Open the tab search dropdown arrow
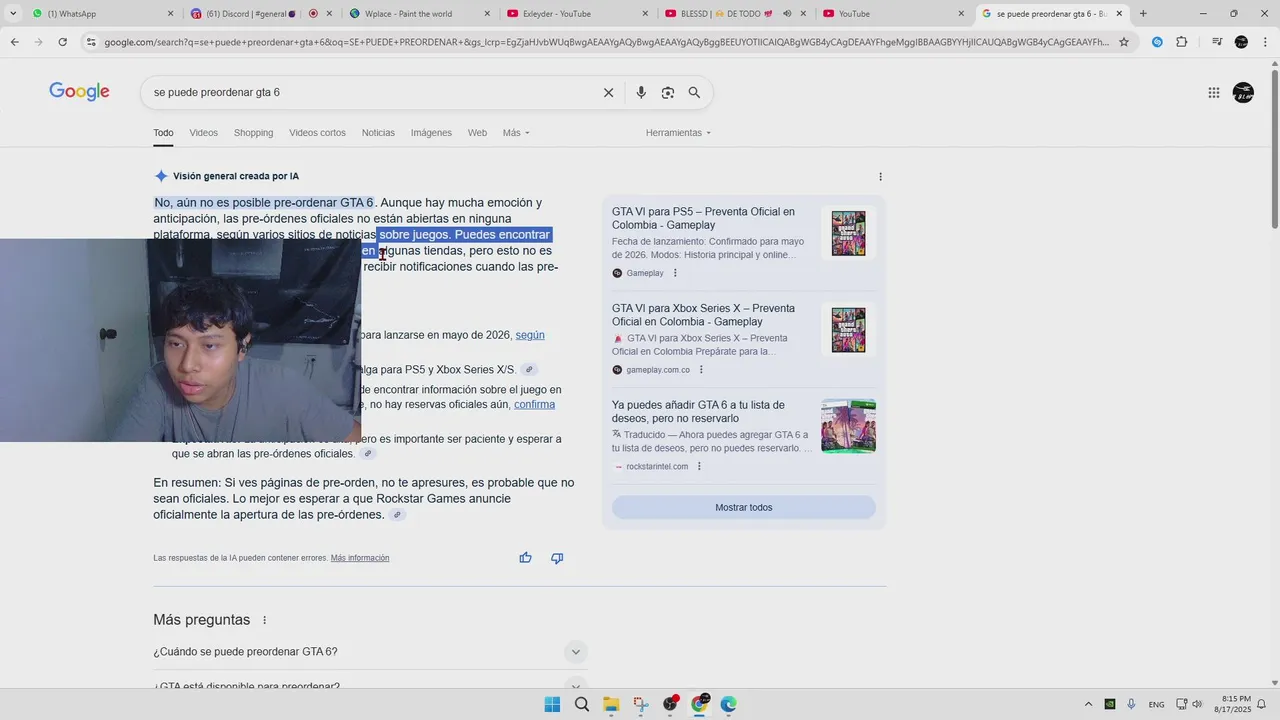This screenshot has width=1280, height=720. click(13, 13)
